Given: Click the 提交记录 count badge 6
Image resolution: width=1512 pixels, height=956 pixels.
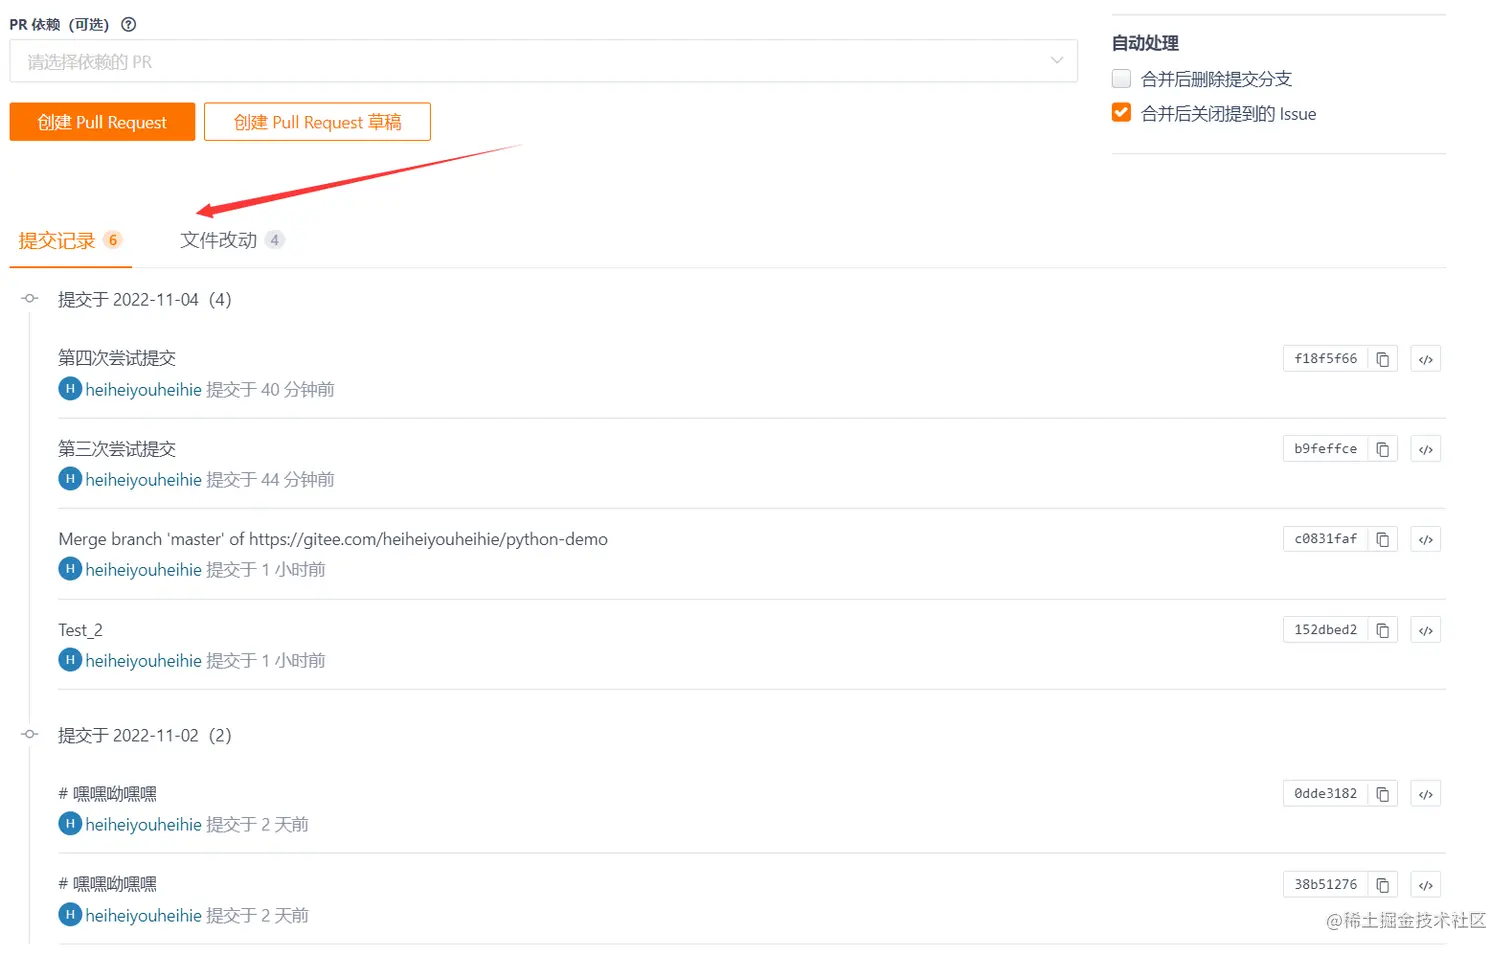Looking at the screenshot, I should pyautogui.click(x=113, y=240).
